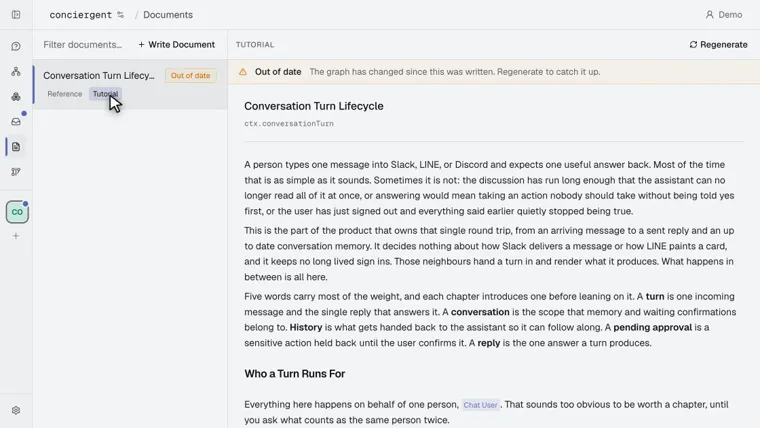760x428 pixels.
Task: Open the conciergent project switcher arrows
Action: tap(120, 15)
